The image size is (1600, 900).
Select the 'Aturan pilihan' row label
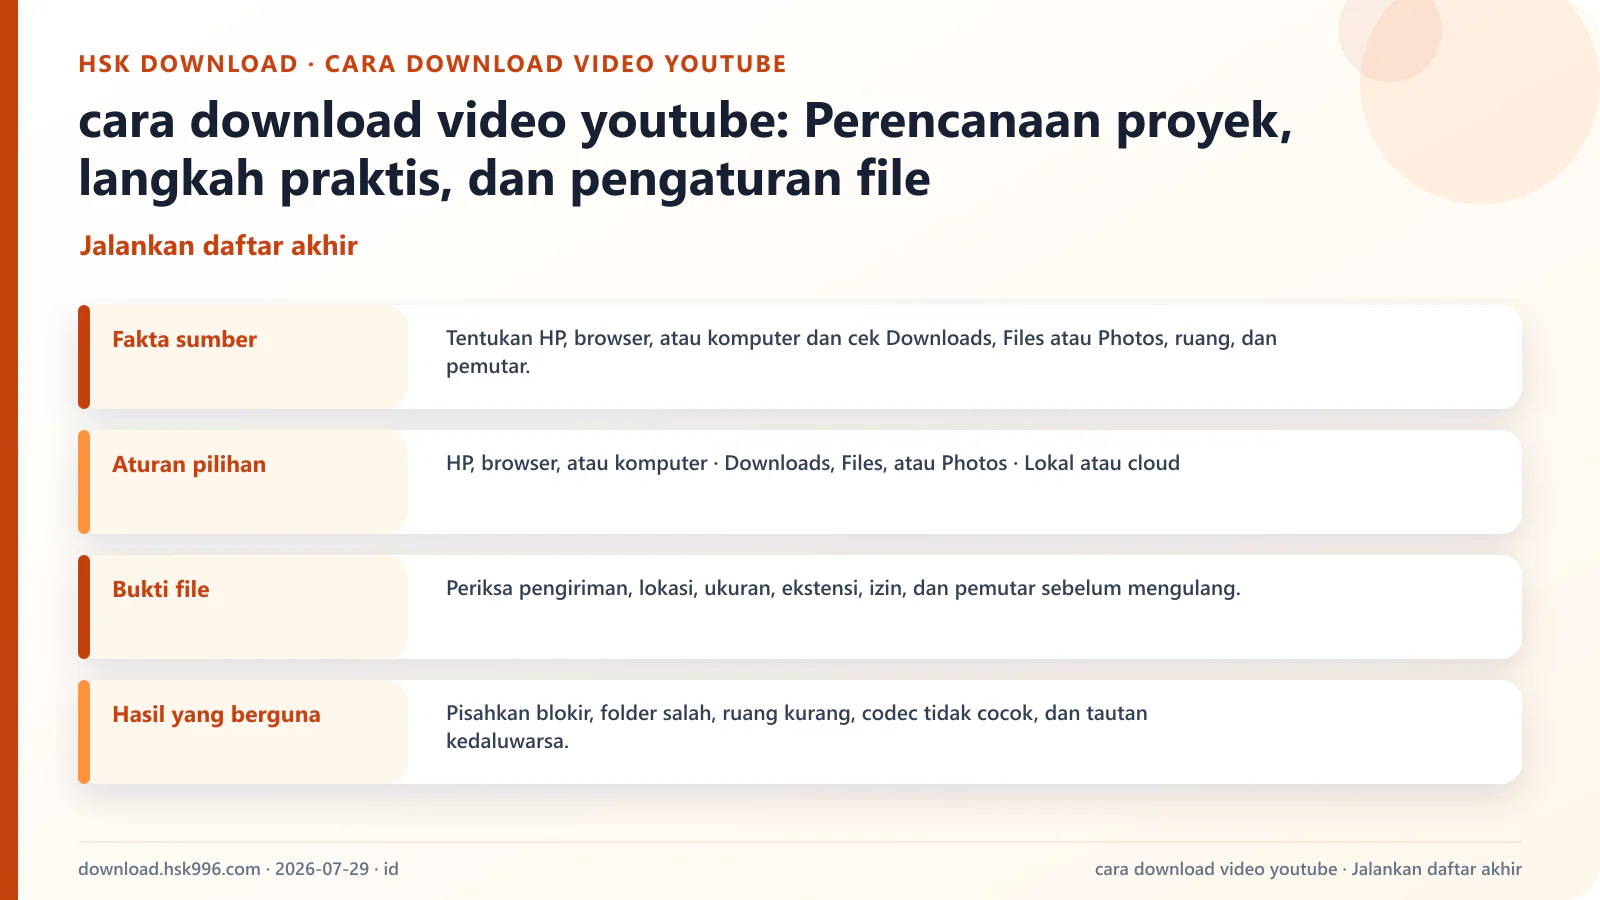(189, 465)
